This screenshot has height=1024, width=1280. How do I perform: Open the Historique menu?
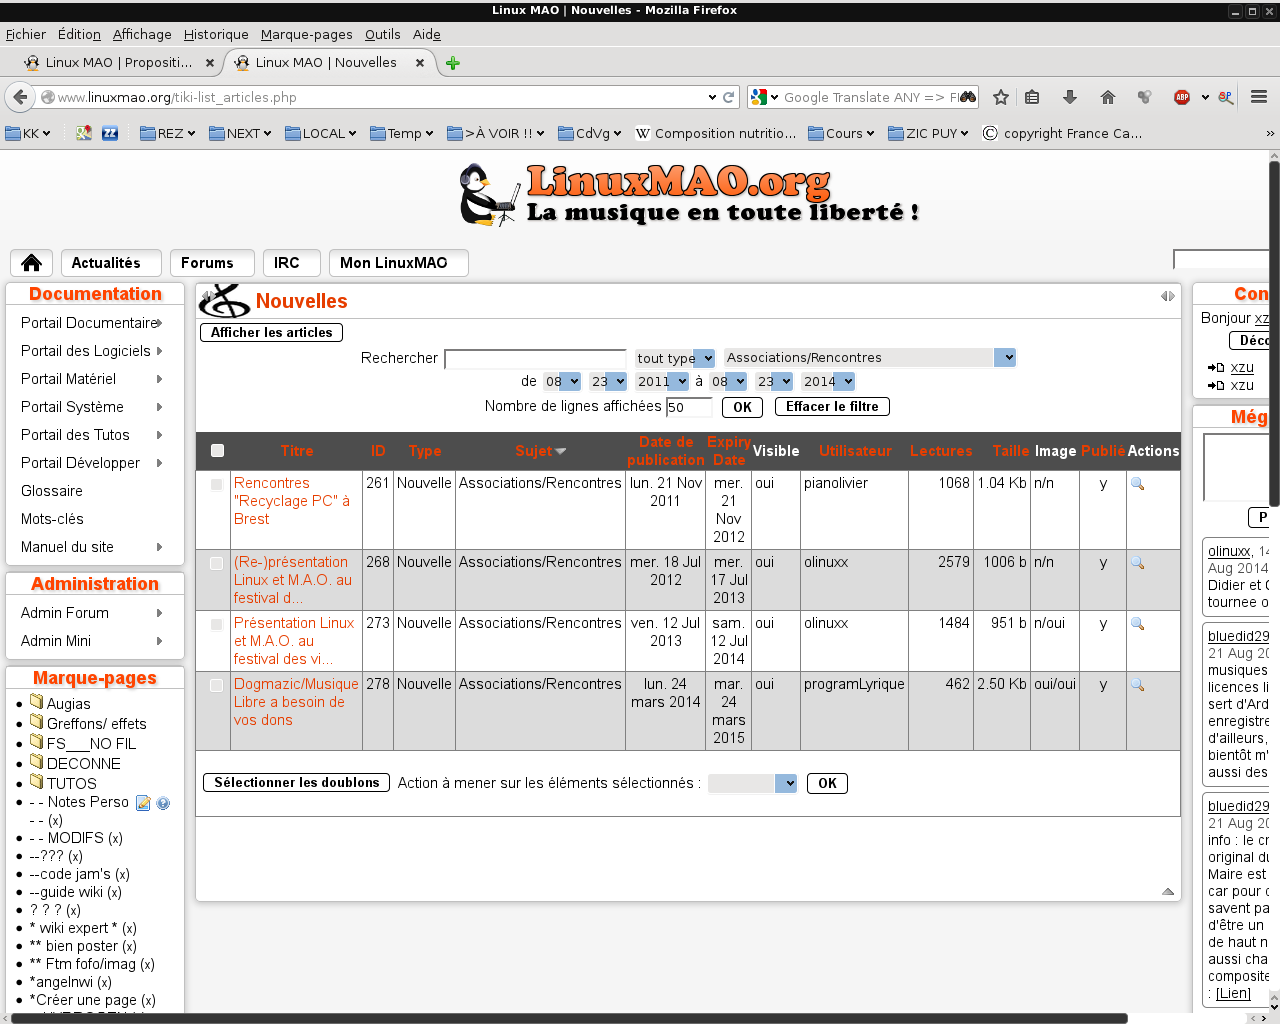click(x=216, y=34)
